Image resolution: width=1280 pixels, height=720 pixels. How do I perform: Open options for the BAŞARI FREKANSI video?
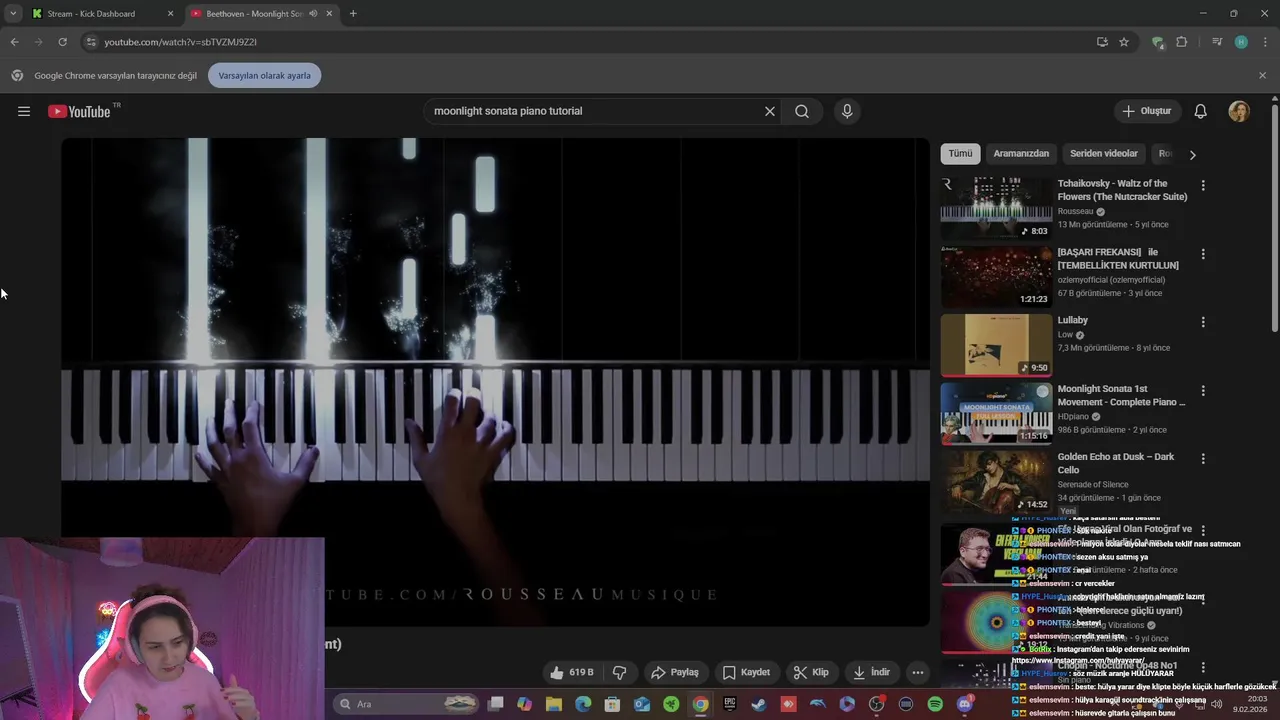(1203, 254)
